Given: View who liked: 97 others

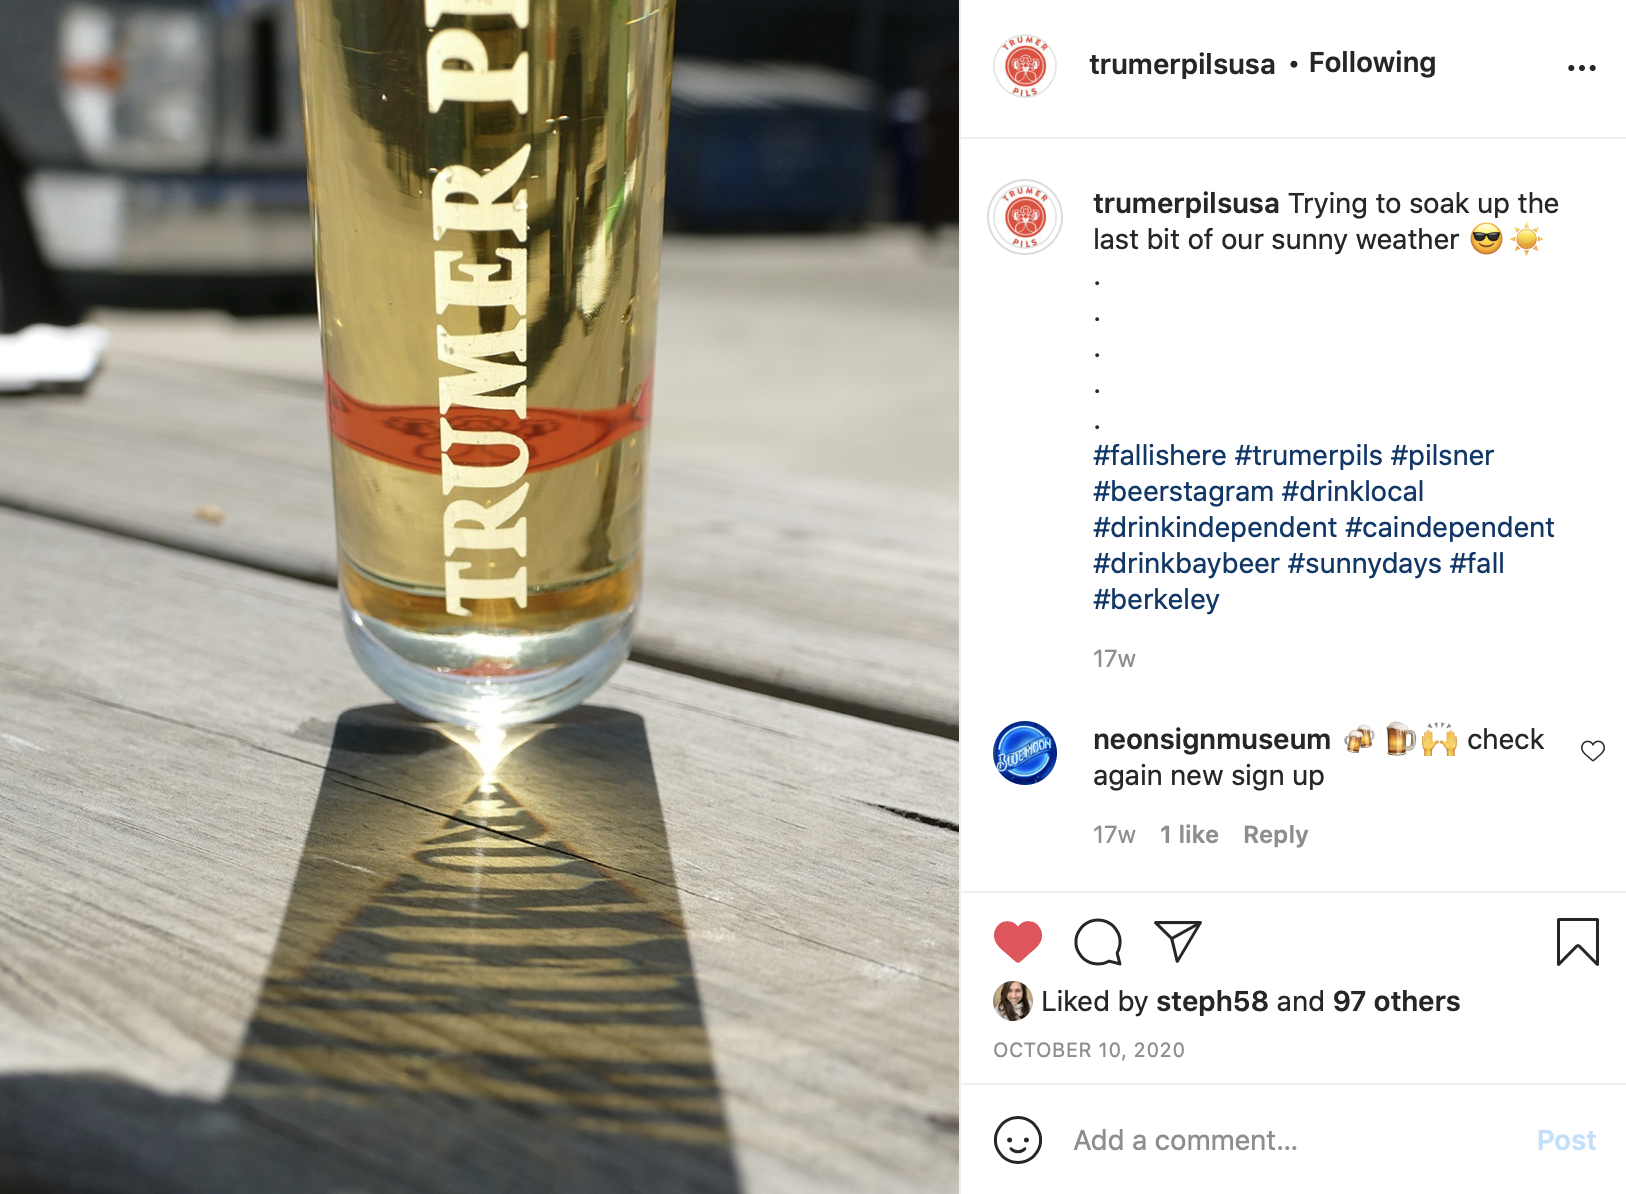Looking at the screenshot, I should pyautogui.click(x=1396, y=1001).
